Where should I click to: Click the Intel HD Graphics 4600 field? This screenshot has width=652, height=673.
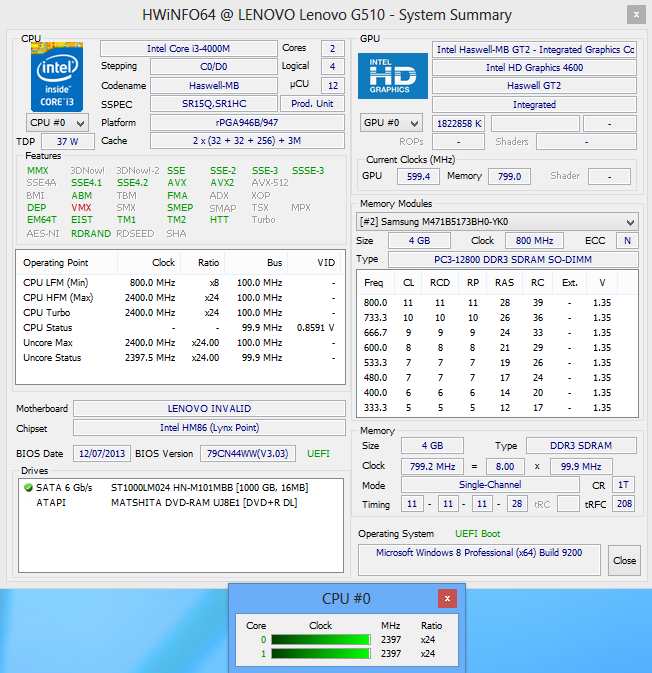534,67
